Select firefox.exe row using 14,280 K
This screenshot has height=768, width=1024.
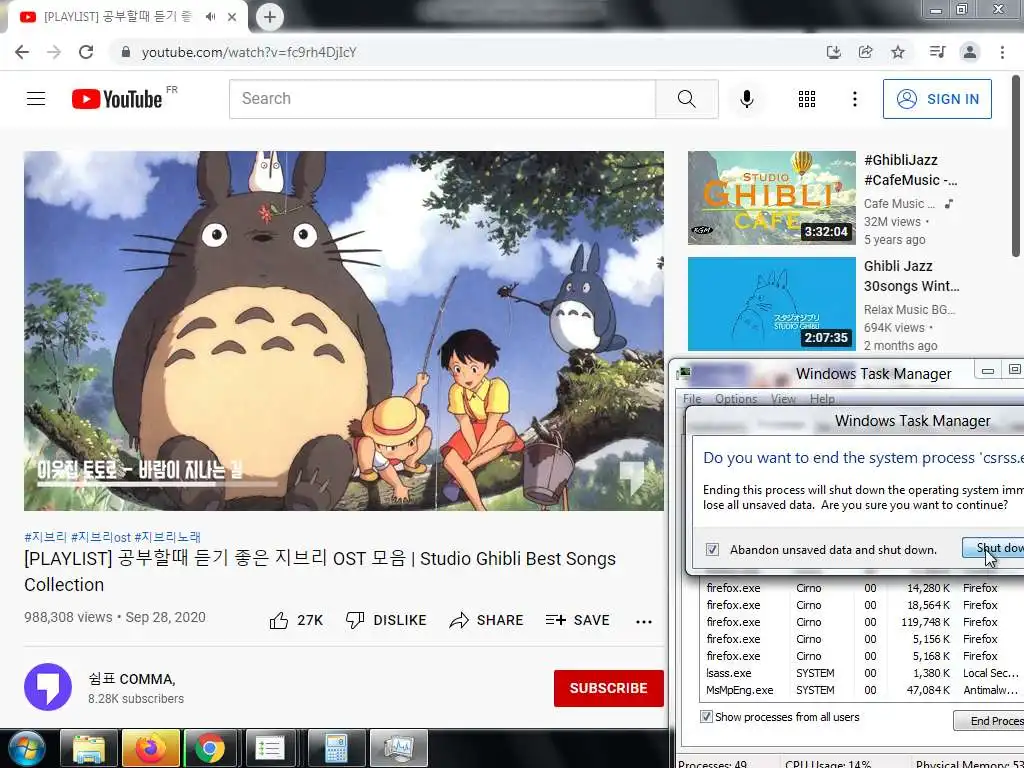click(x=863, y=588)
